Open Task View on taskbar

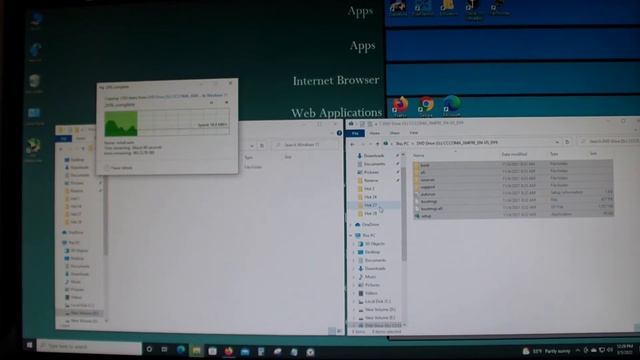coord(164,350)
